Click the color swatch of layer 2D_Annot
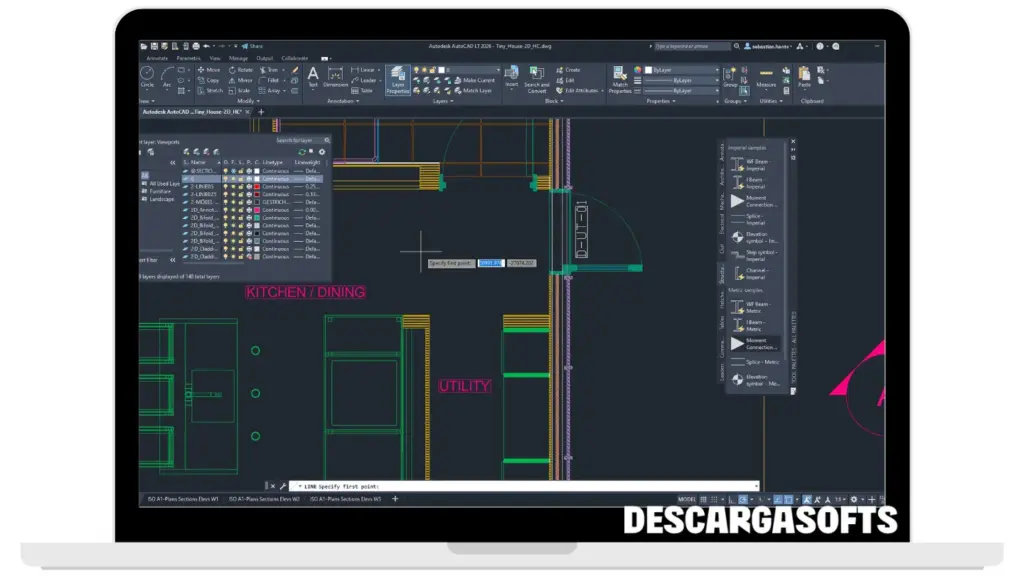Screen dimensions: 1024x576 [257, 210]
